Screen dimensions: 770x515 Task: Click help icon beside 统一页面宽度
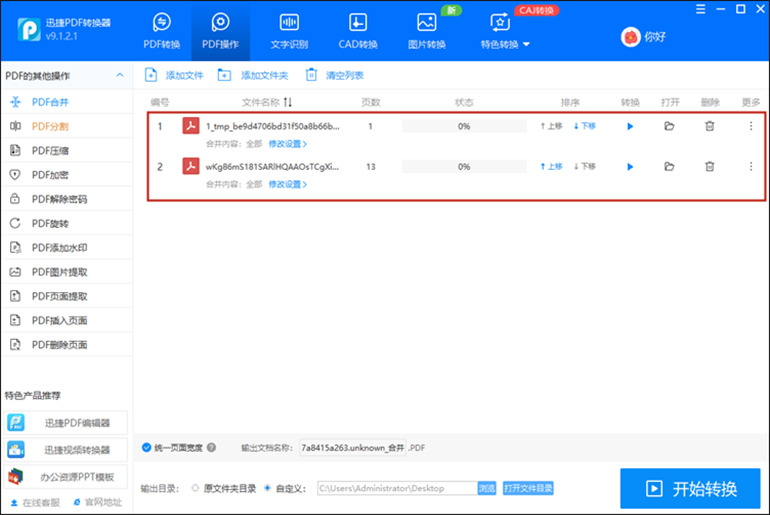pos(211,447)
